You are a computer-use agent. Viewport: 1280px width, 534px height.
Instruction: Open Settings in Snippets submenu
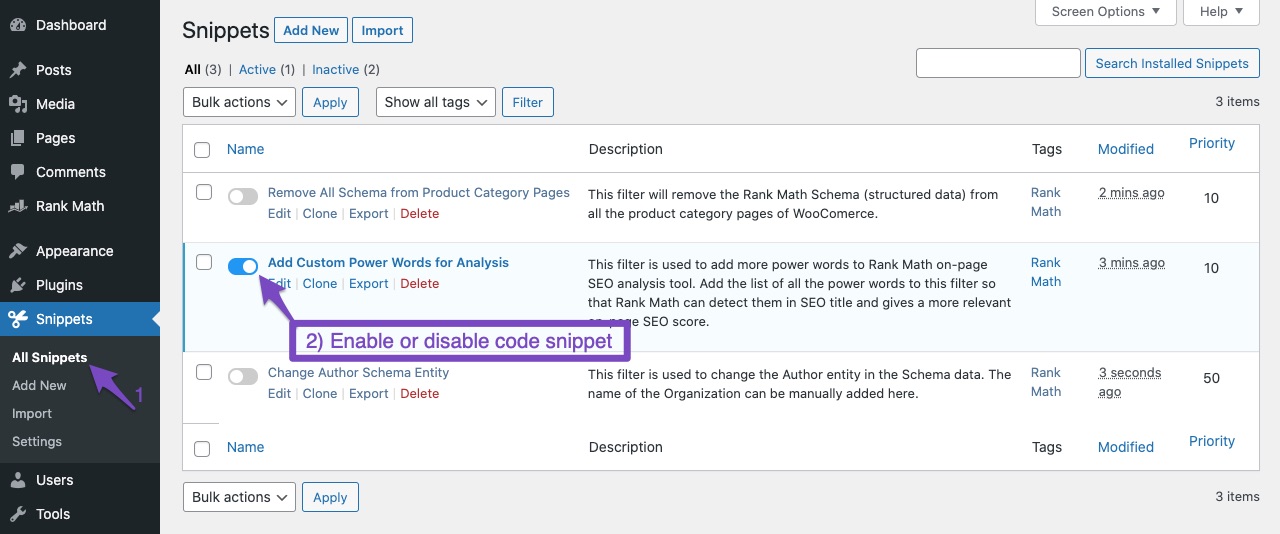37,441
